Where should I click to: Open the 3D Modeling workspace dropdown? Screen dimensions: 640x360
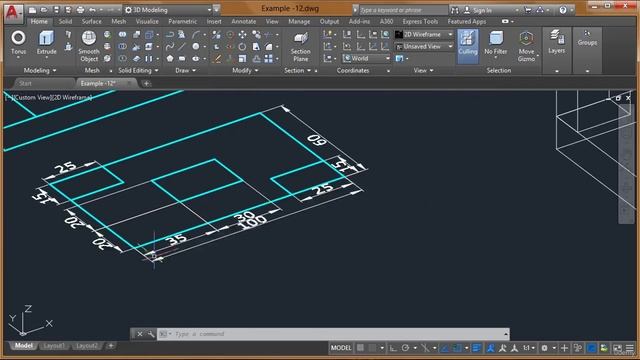click(x=169, y=10)
